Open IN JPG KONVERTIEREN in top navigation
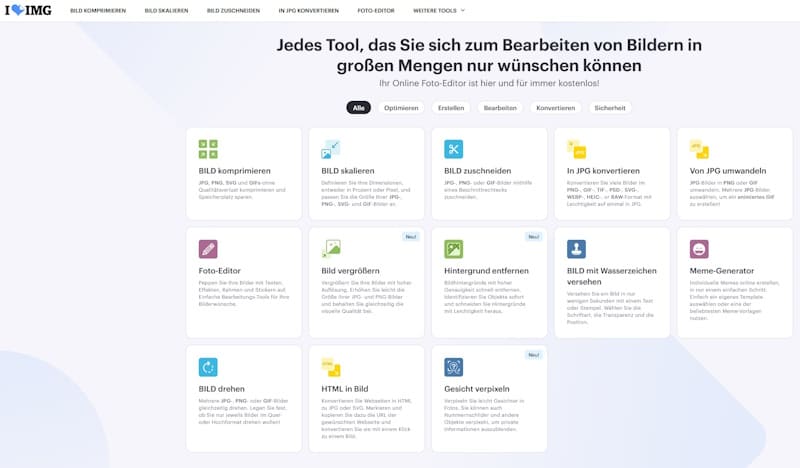 (x=309, y=10)
